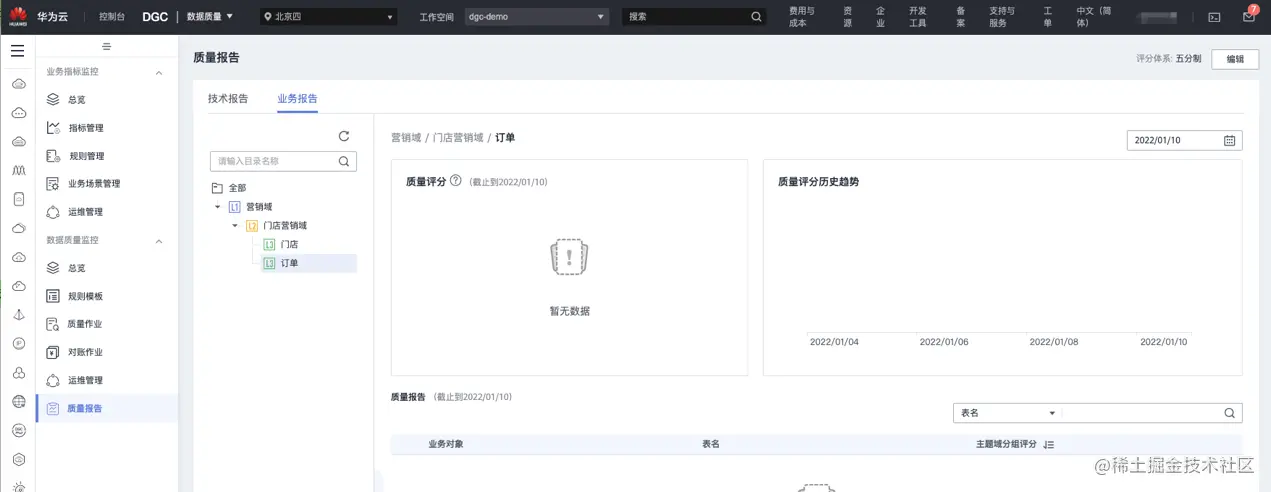Open the 开发工具 top menu
1271x492 pixels.
(917, 17)
